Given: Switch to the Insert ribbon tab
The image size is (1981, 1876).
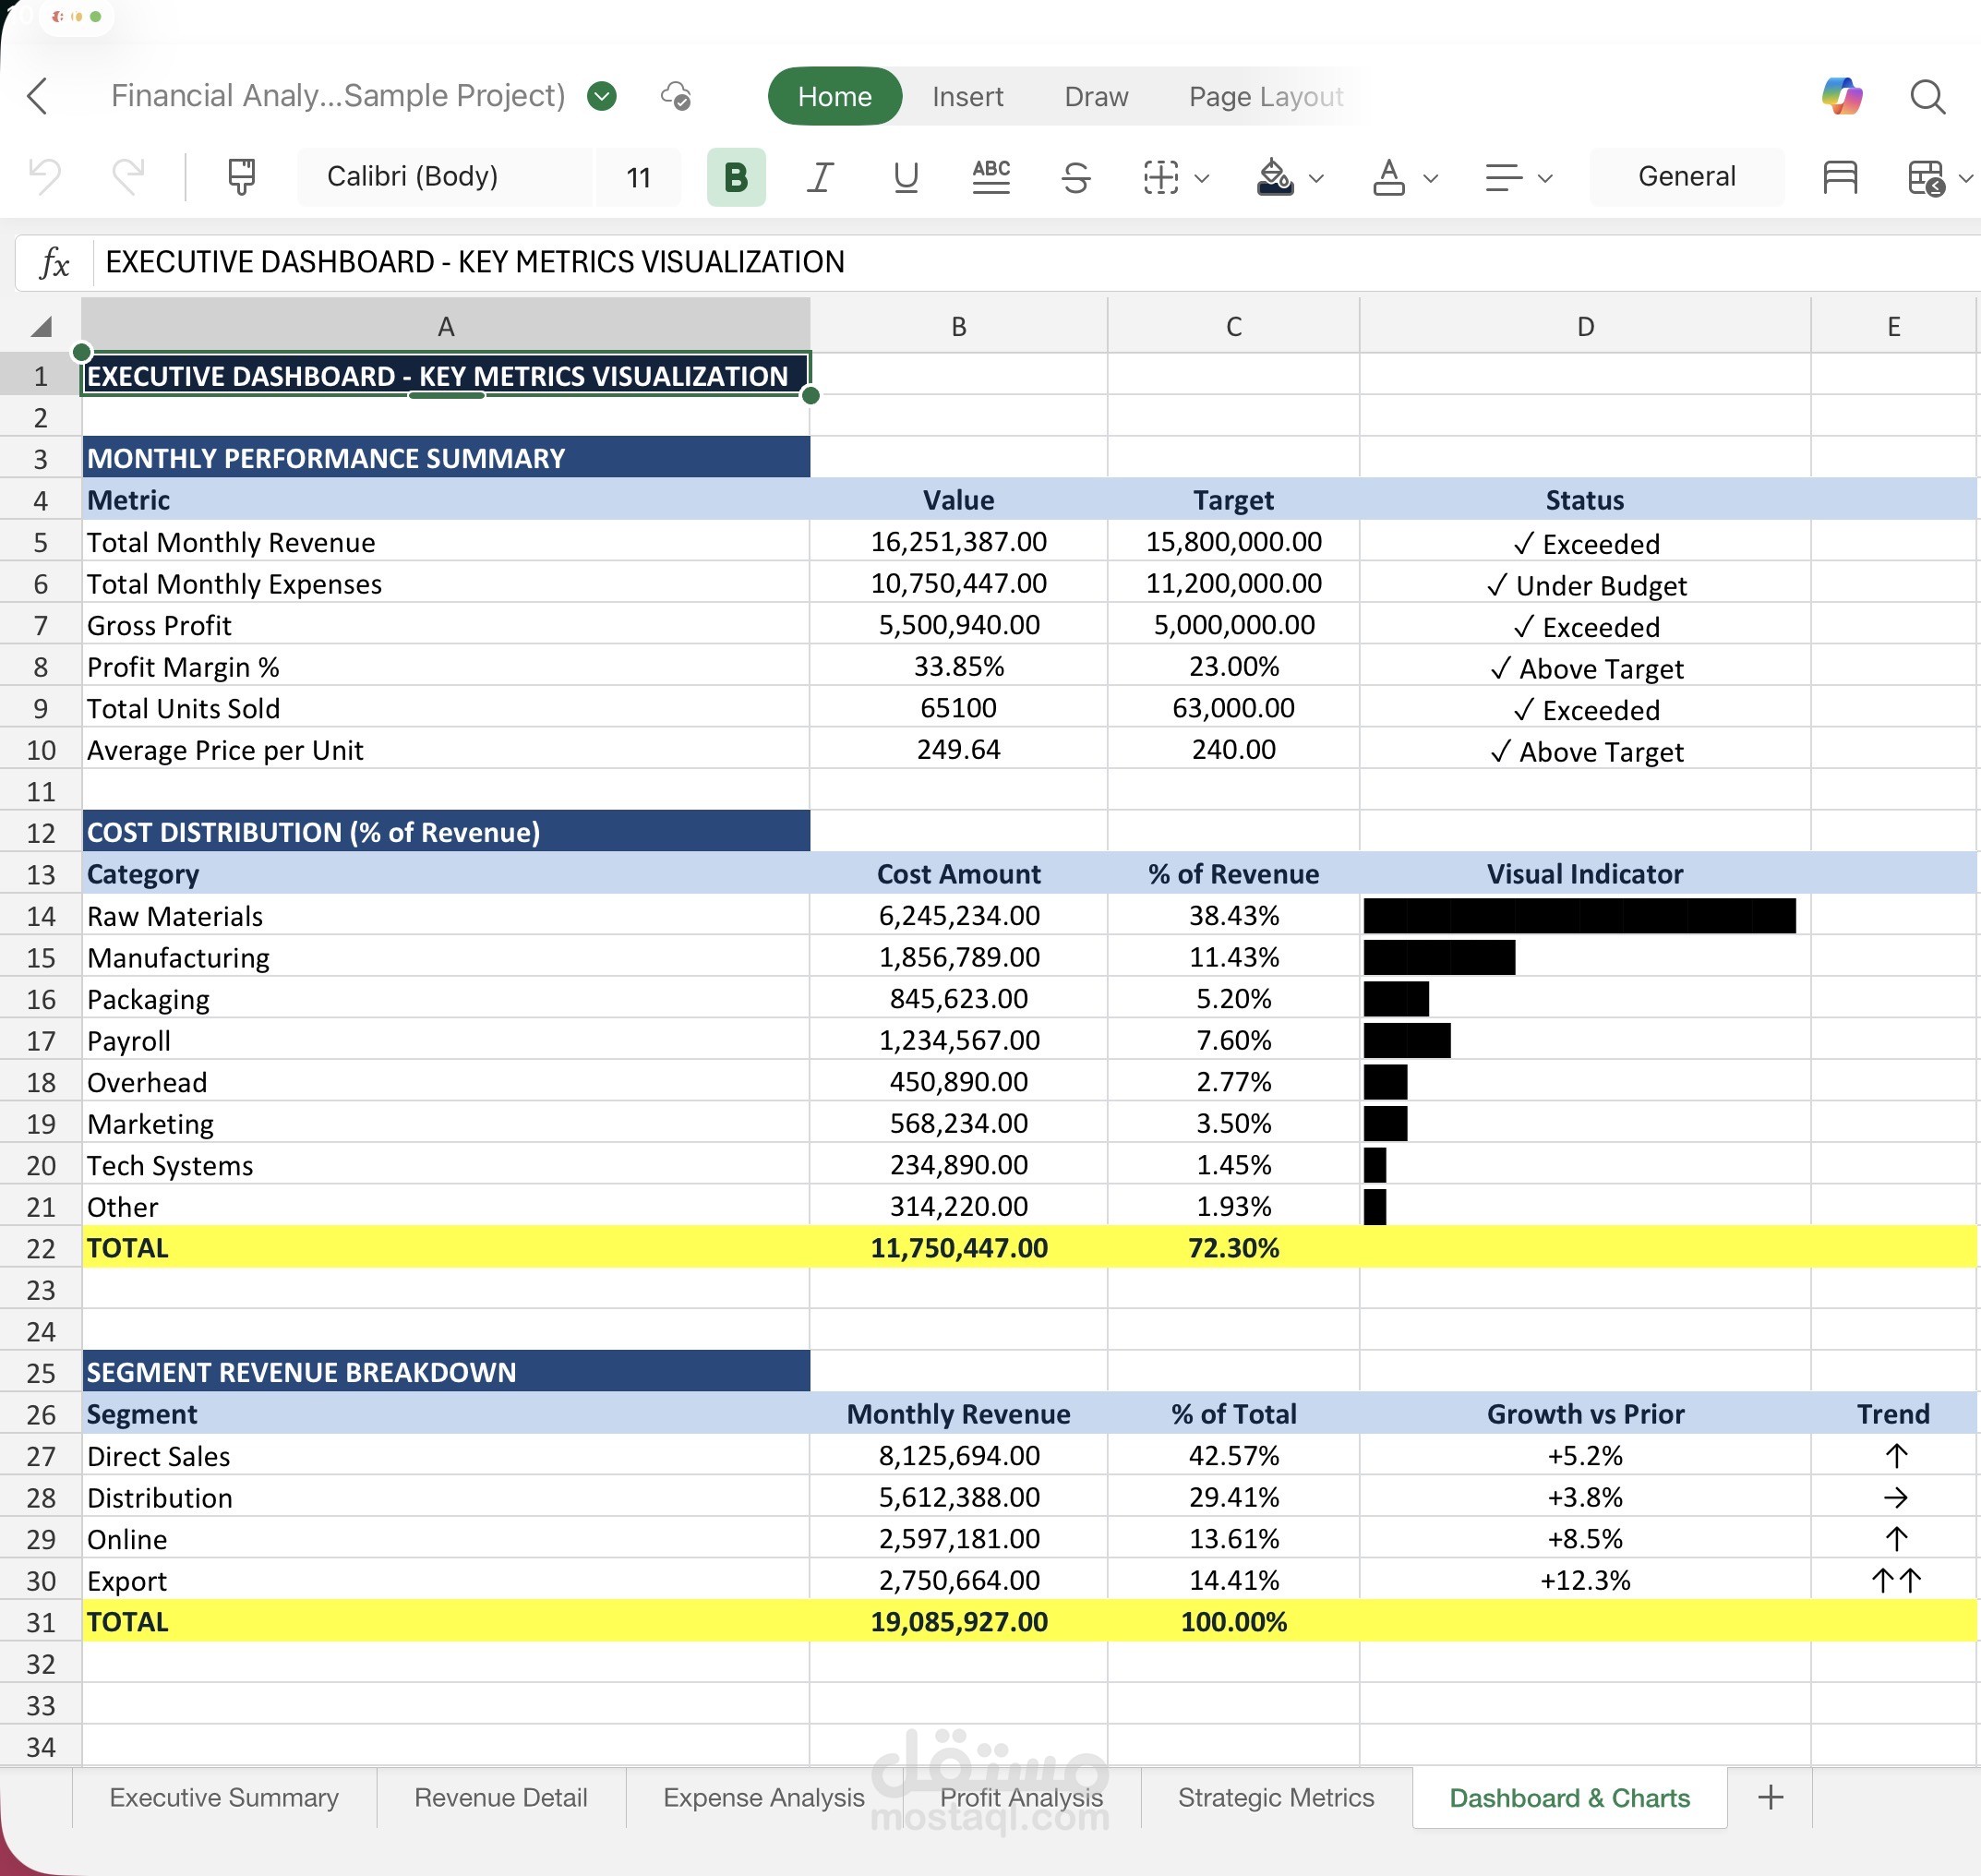Looking at the screenshot, I should pos(967,97).
